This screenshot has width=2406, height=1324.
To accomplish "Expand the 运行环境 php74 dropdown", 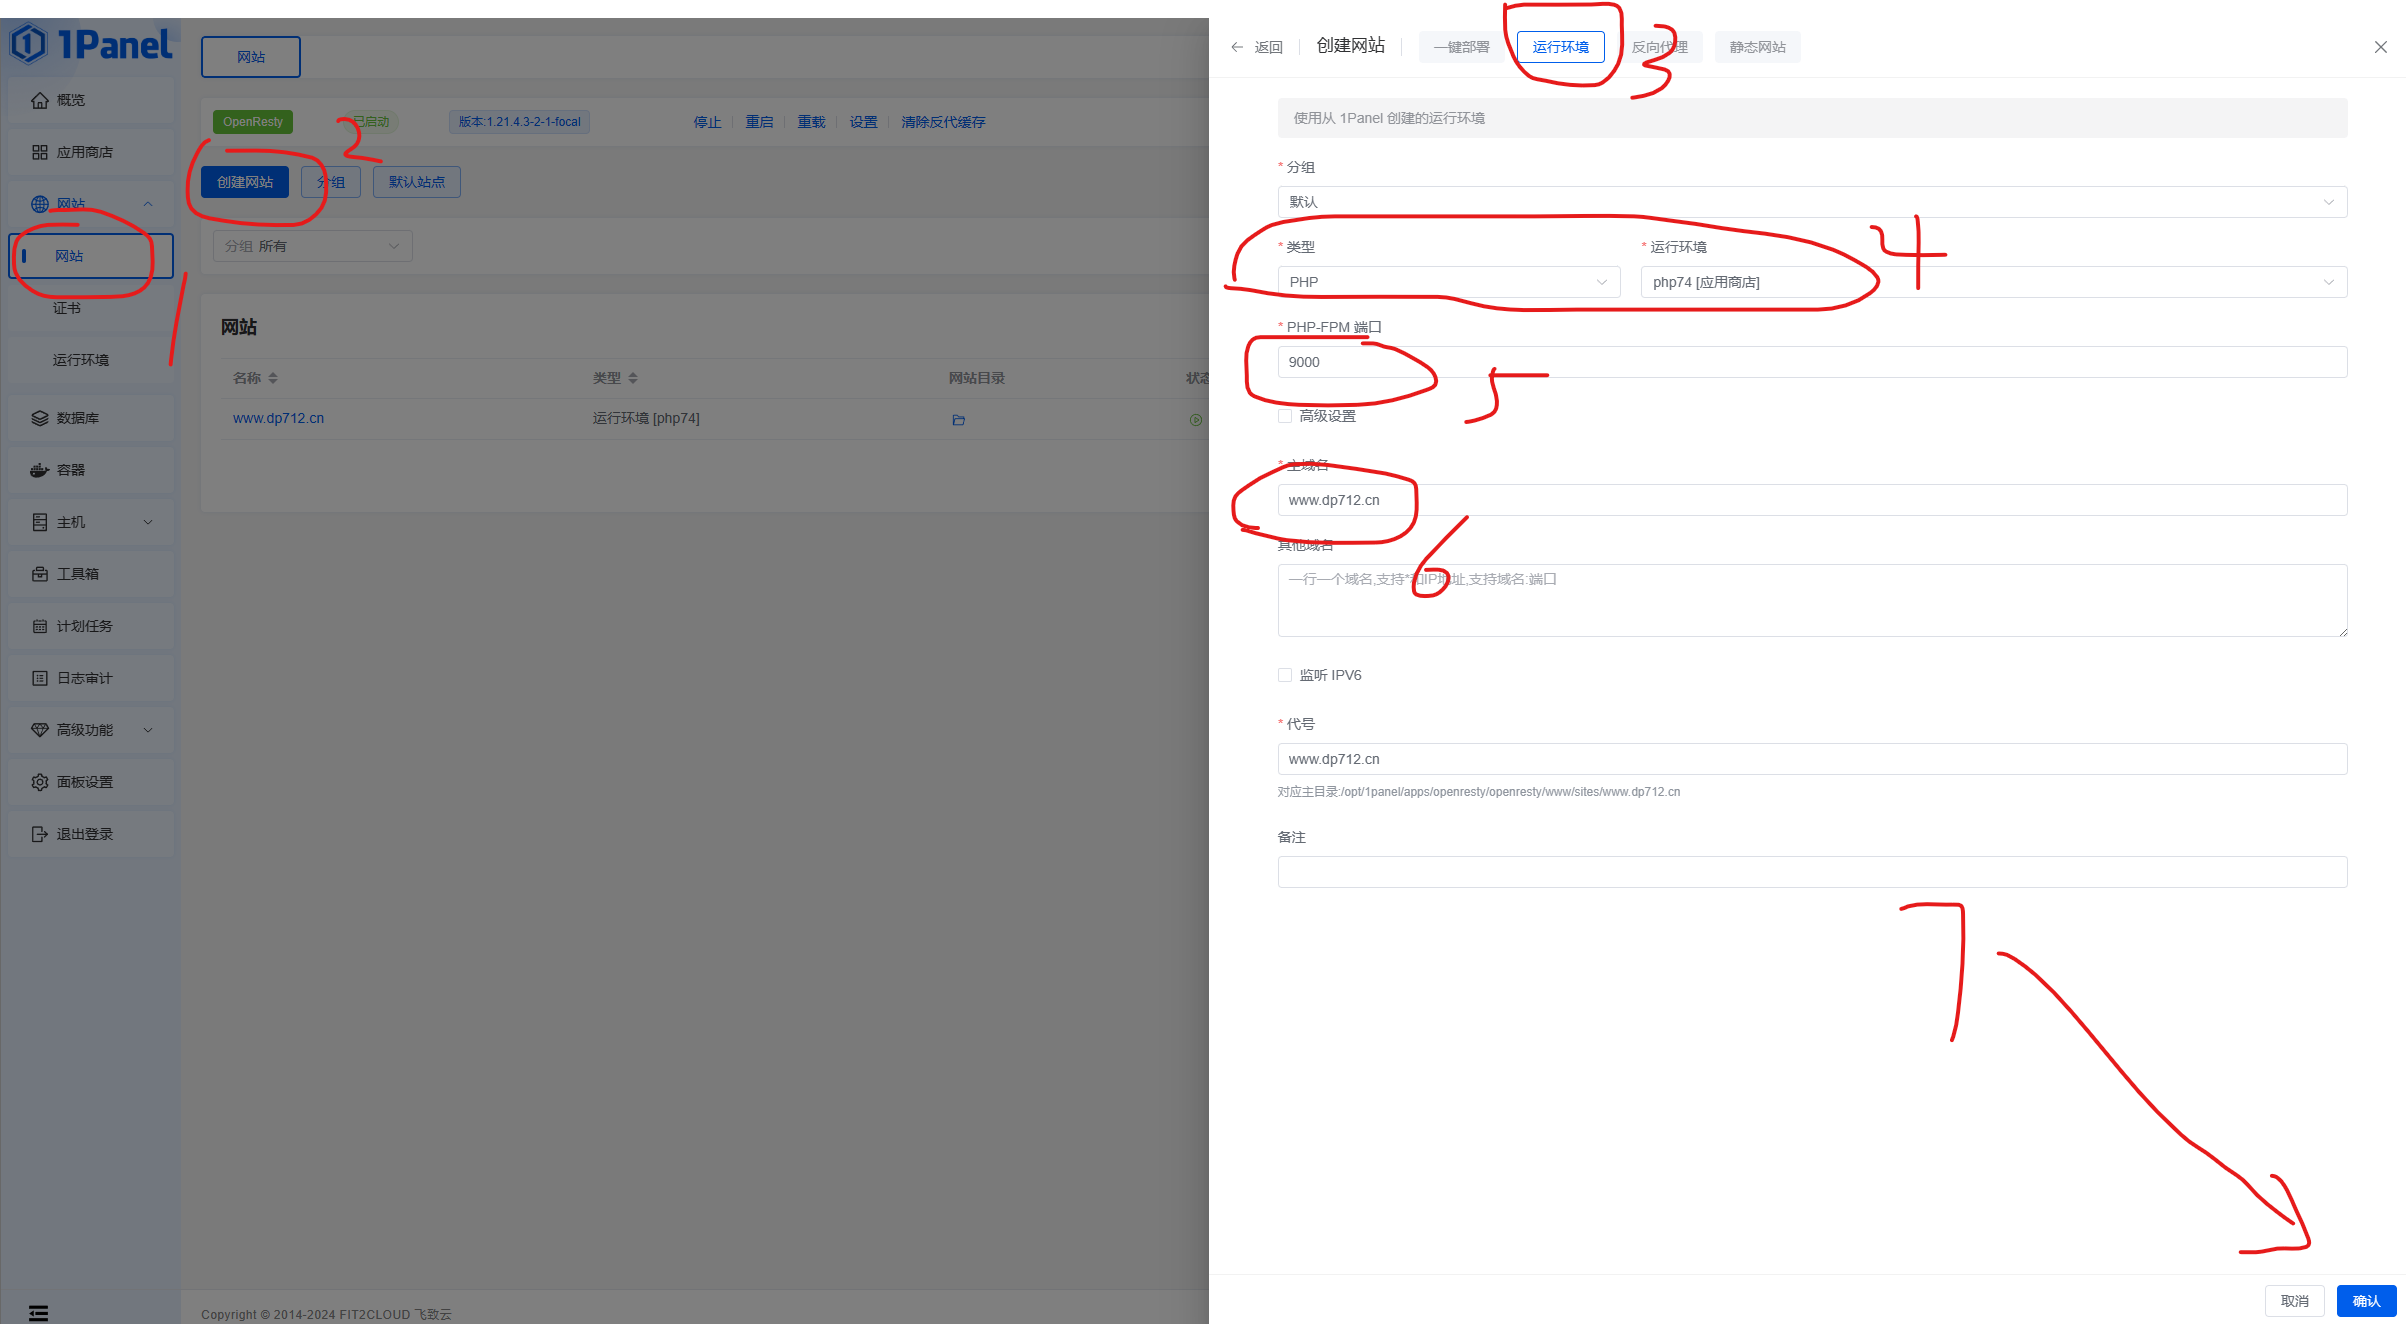I will pyautogui.click(x=1992, y=282).
